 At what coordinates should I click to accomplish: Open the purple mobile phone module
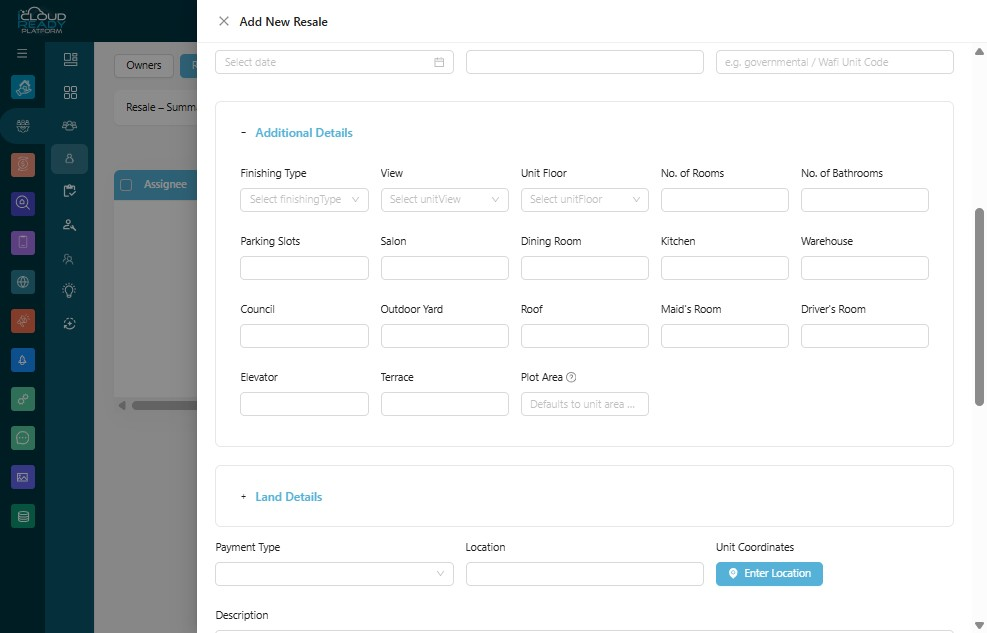click(23, 242)
